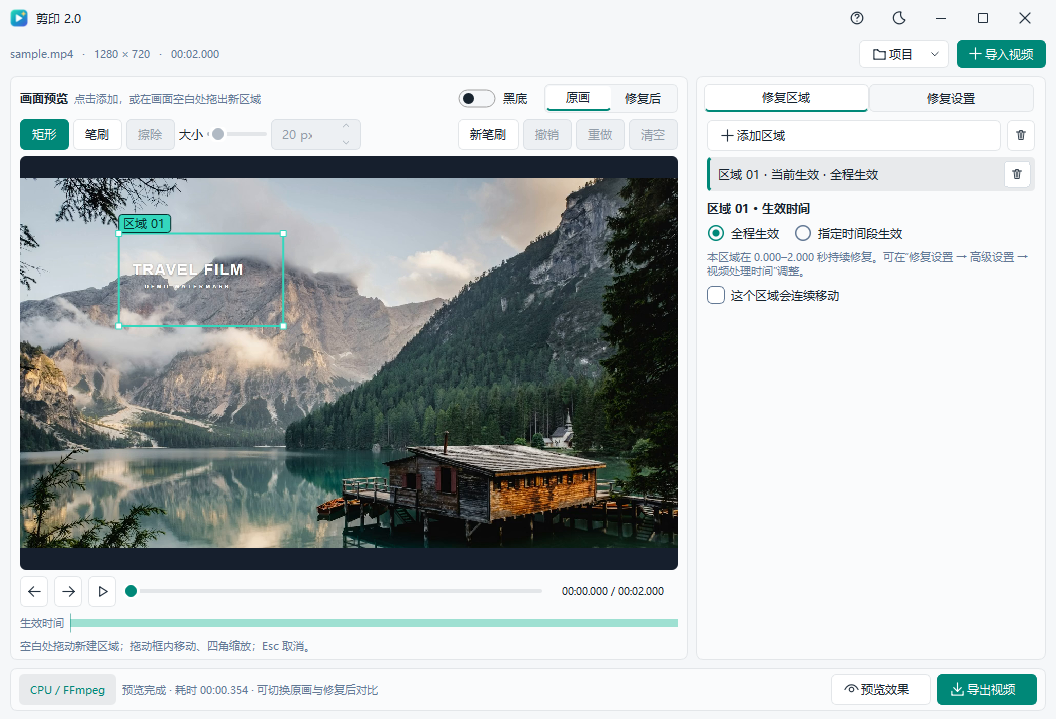The height and width of the screenshot is (719, 1056).
Task: Delete 区域 01 using its trash icon
Action: click(x=1017, y=174)
